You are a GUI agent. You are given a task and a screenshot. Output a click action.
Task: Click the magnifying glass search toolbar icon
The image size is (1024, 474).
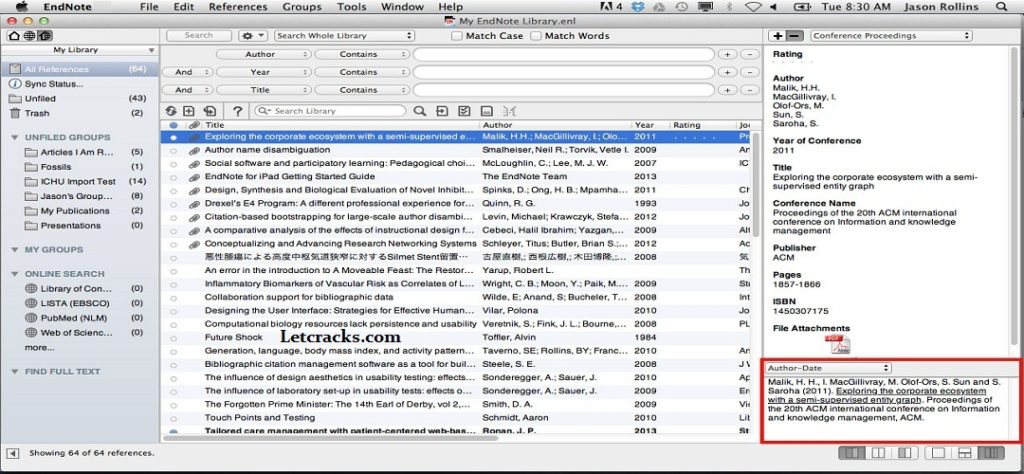click(x=419, y=111)
